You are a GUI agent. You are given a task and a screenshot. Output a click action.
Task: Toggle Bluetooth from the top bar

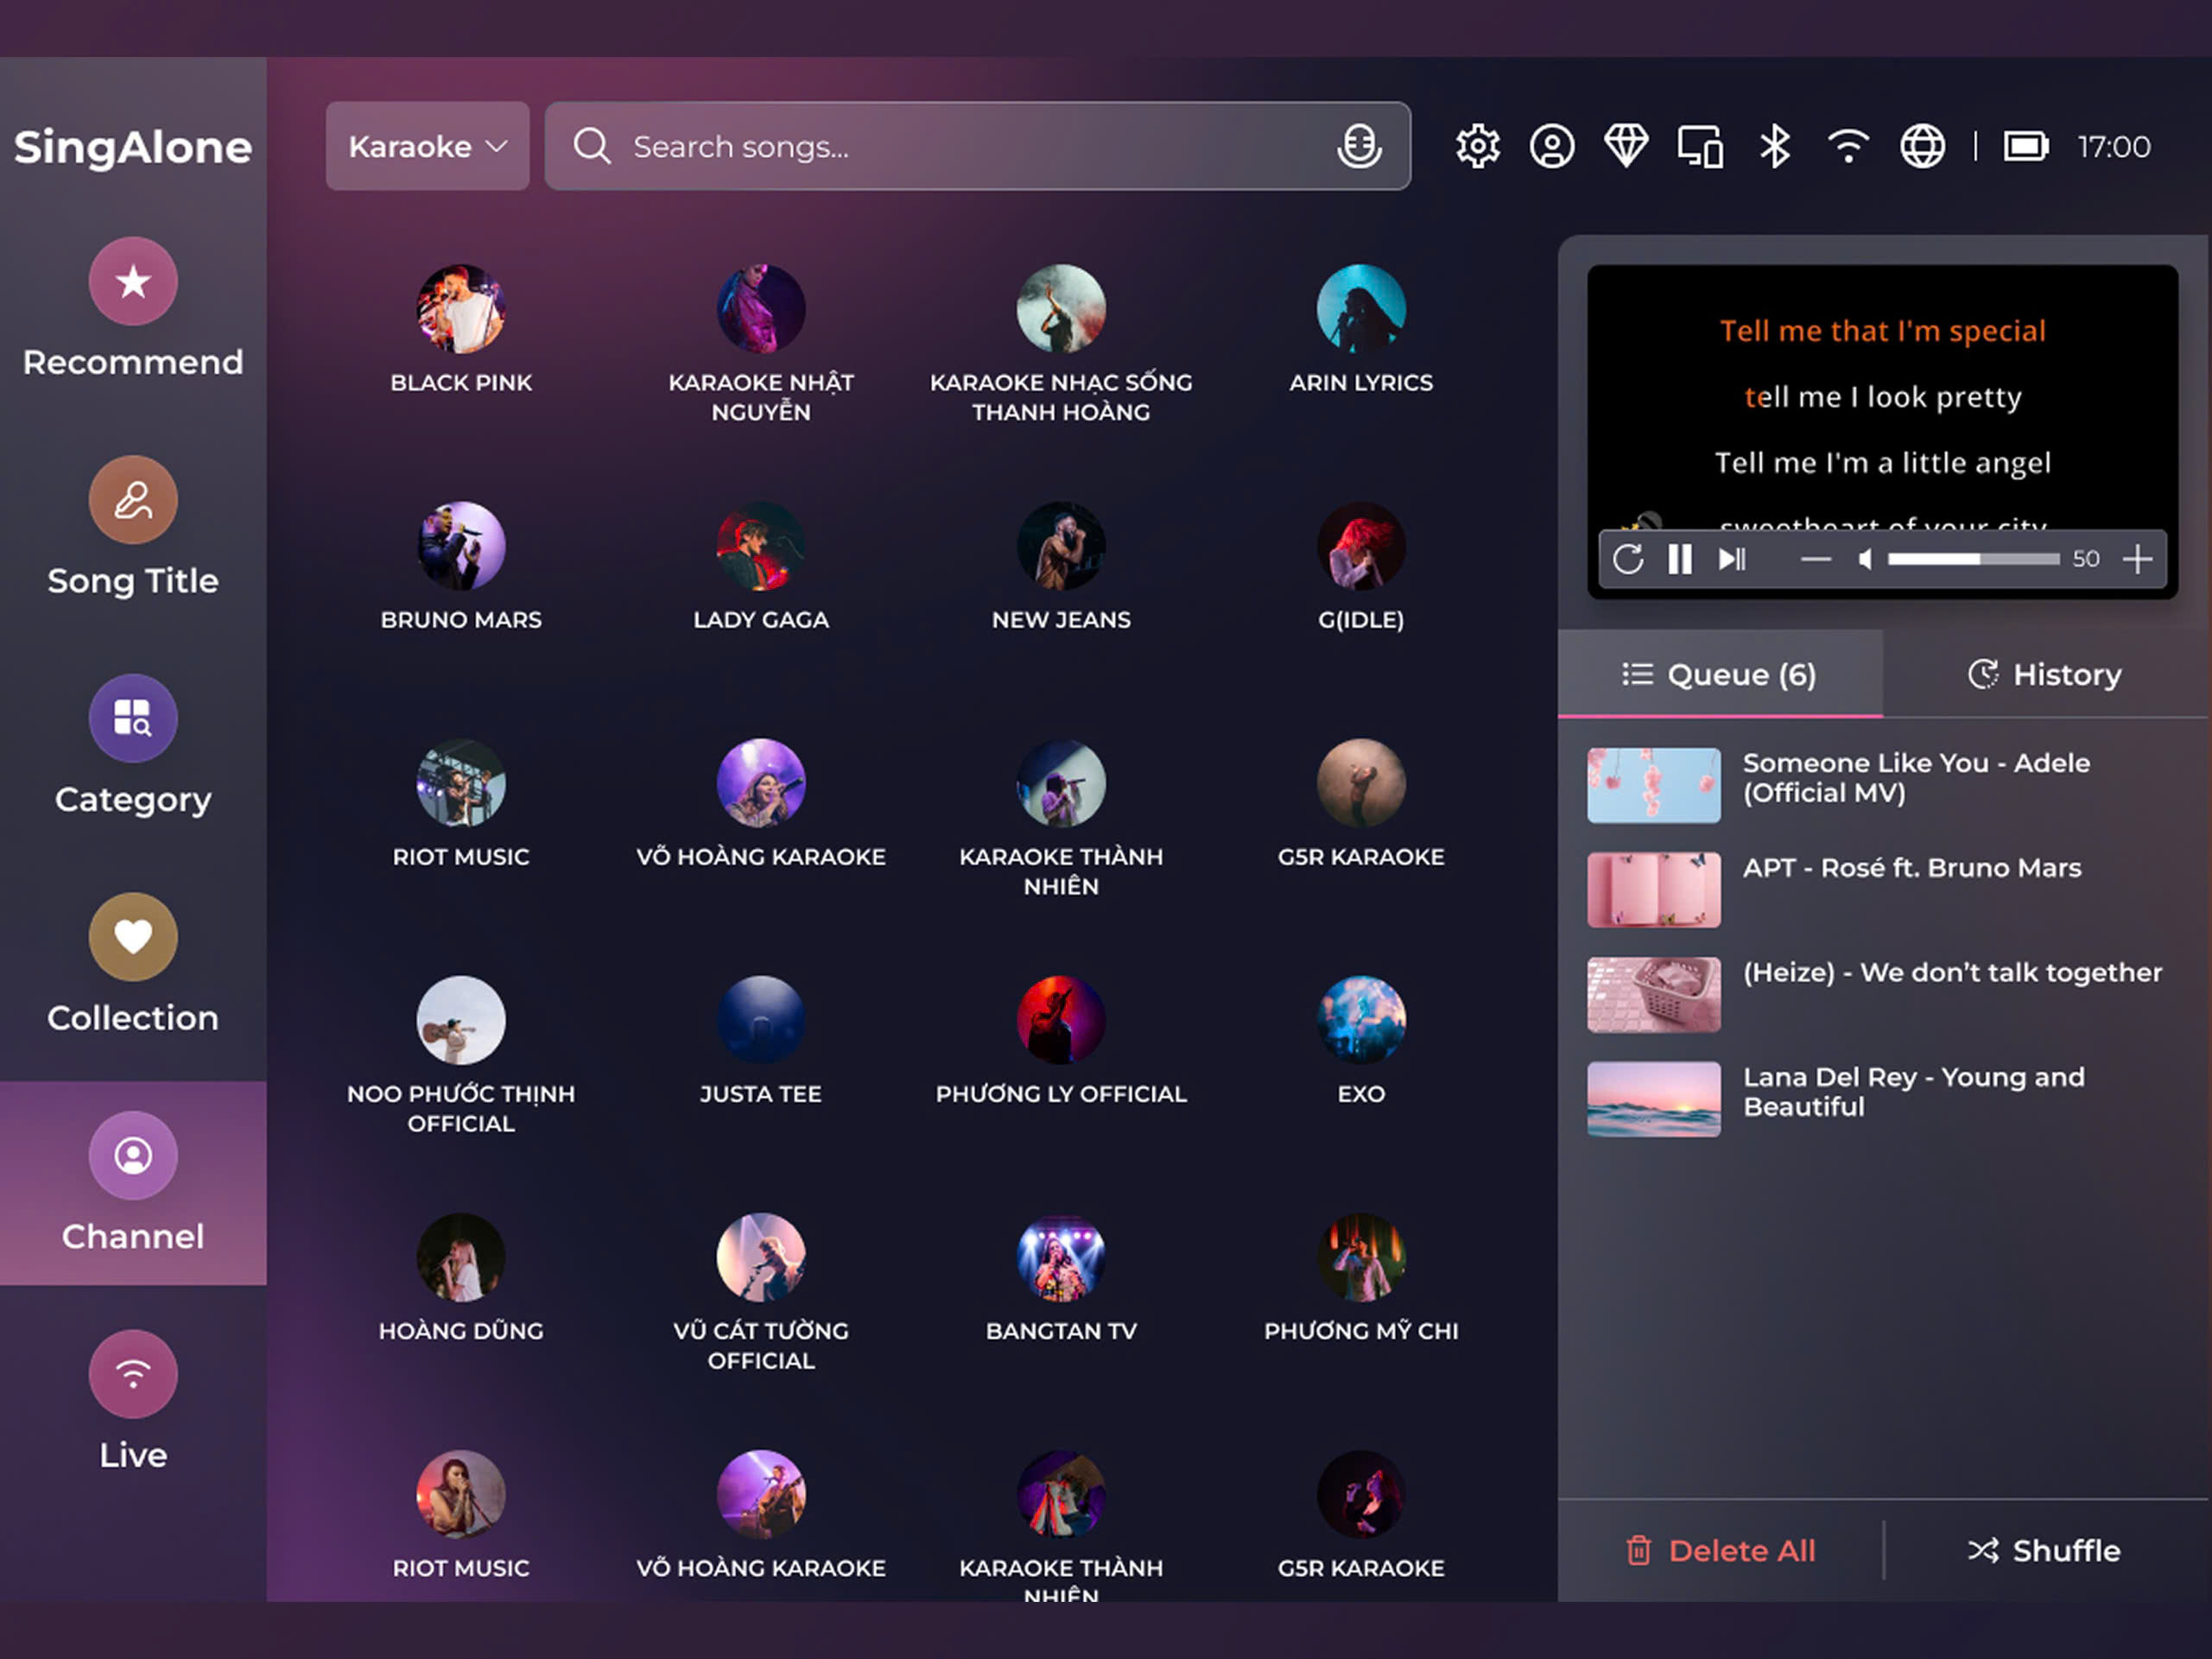tap(1775, 147)
